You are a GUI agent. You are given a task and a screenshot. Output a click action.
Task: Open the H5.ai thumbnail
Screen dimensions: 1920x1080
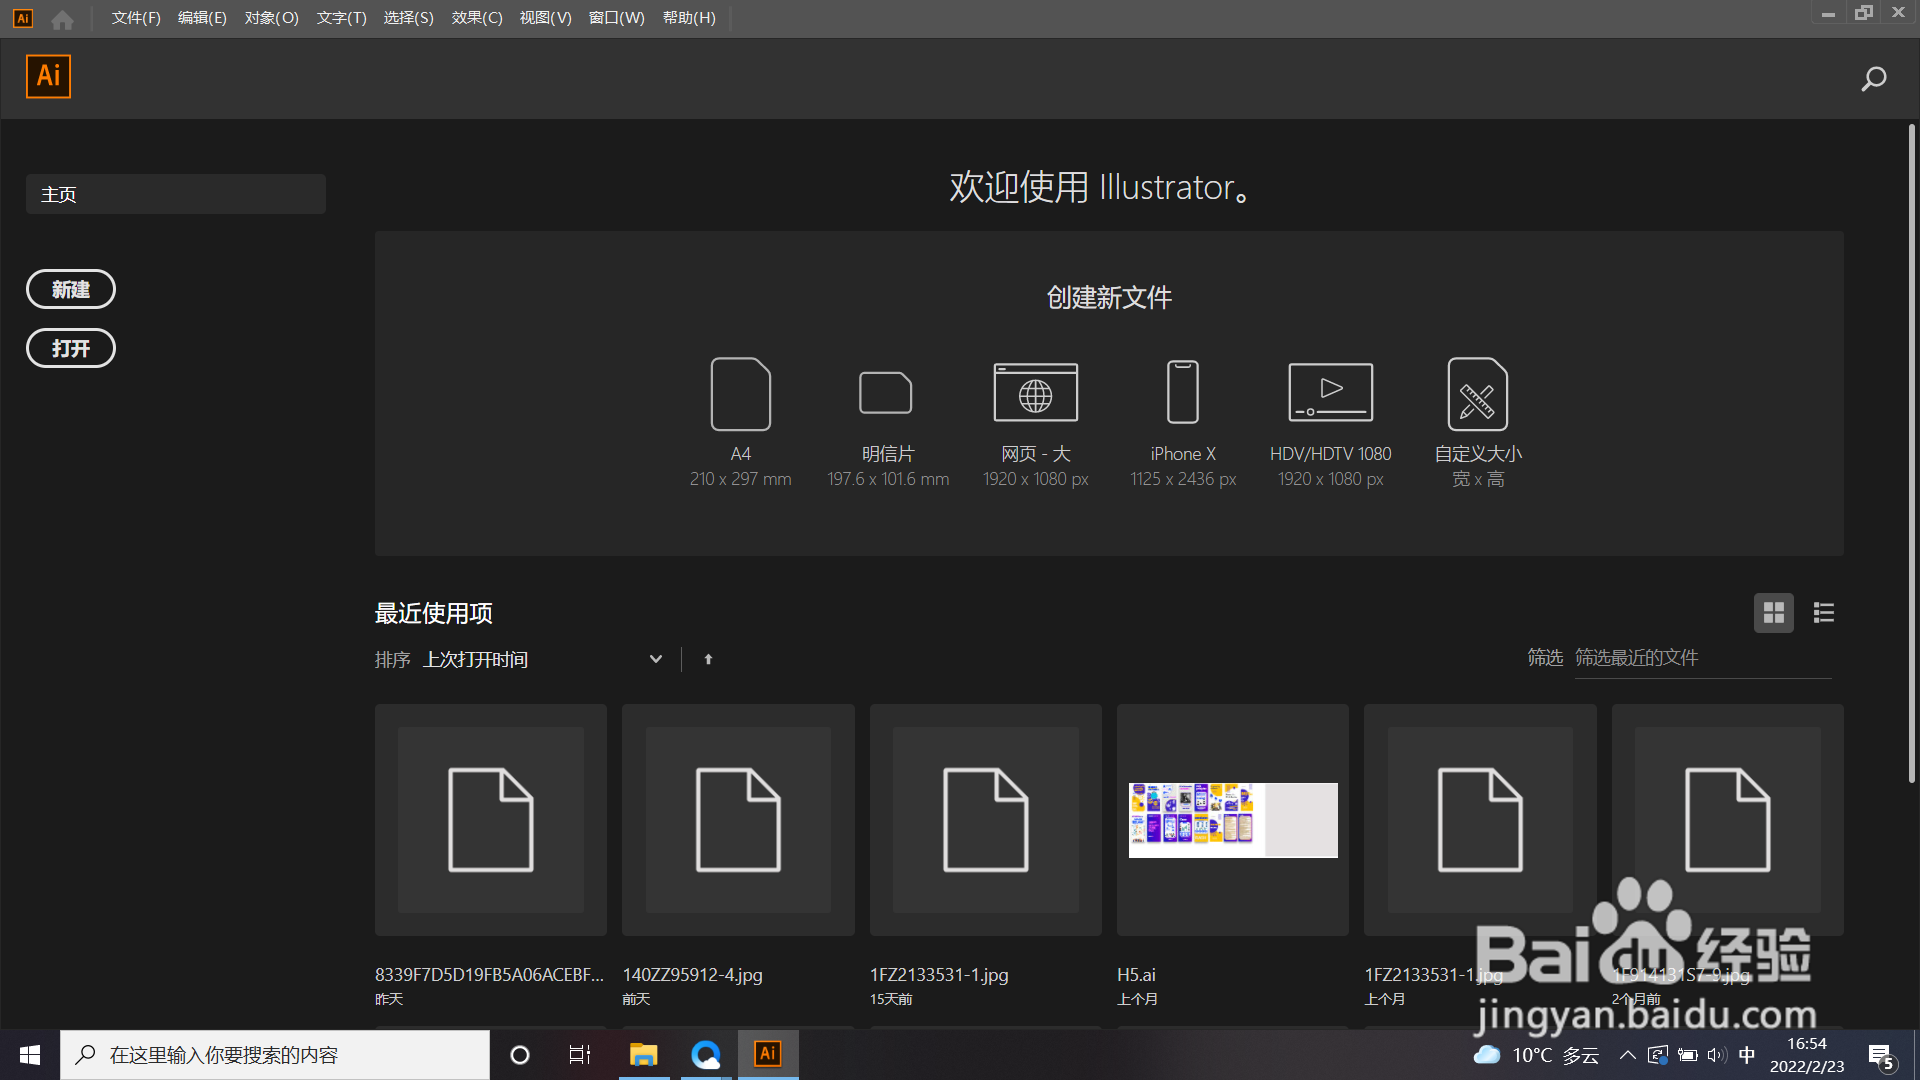(1233, 820)
